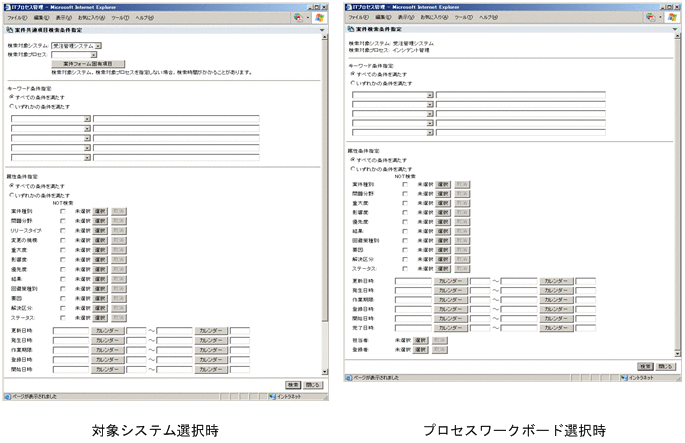Click 検索 button in right window
This screenshot has height=443, width=685.
(x=645, y=367)
